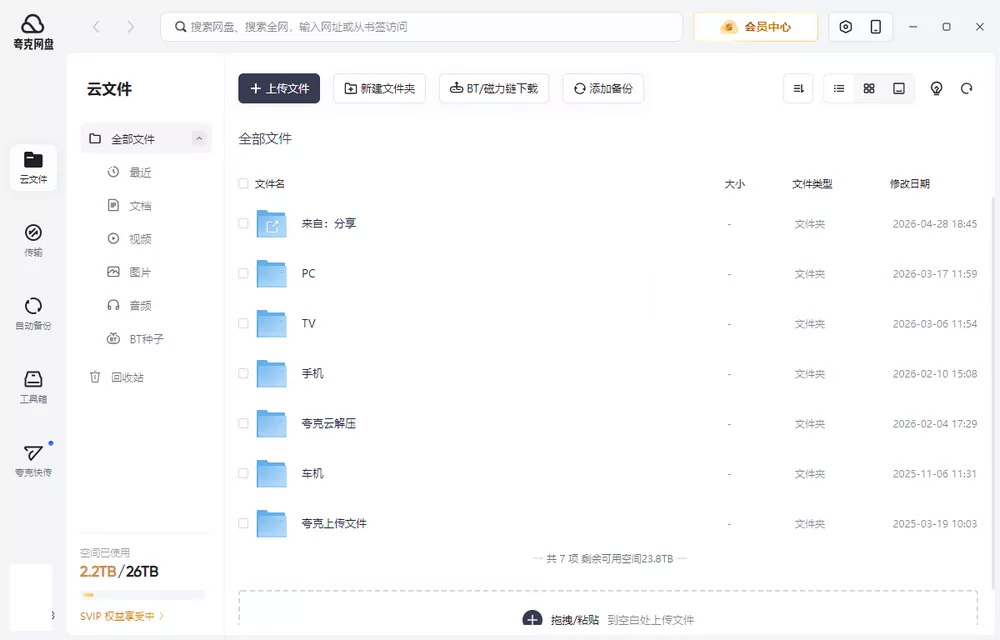Click the 手机 folder icon
1000x640 pixels.
click(x=272, y=374)
